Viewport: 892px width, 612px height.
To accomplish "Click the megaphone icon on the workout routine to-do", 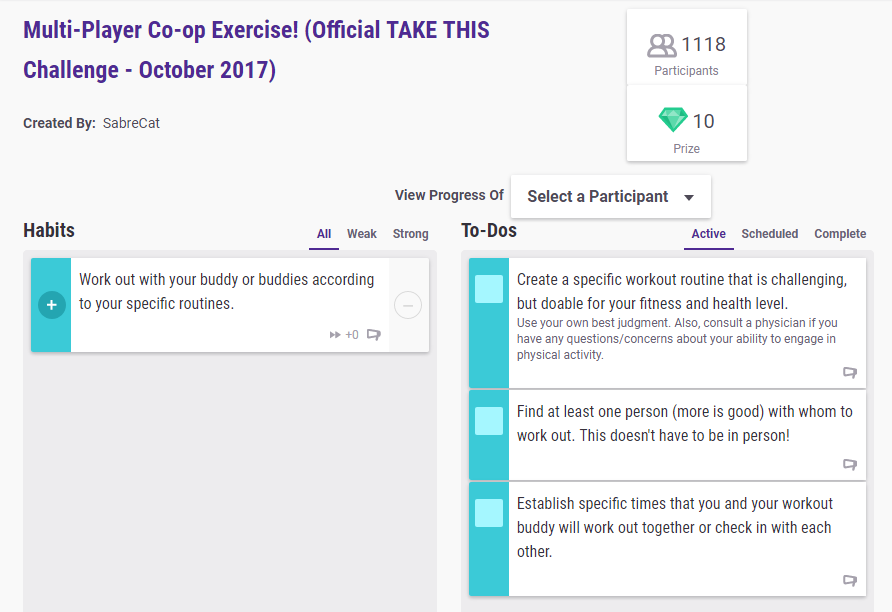I will [x=850, y=372].
